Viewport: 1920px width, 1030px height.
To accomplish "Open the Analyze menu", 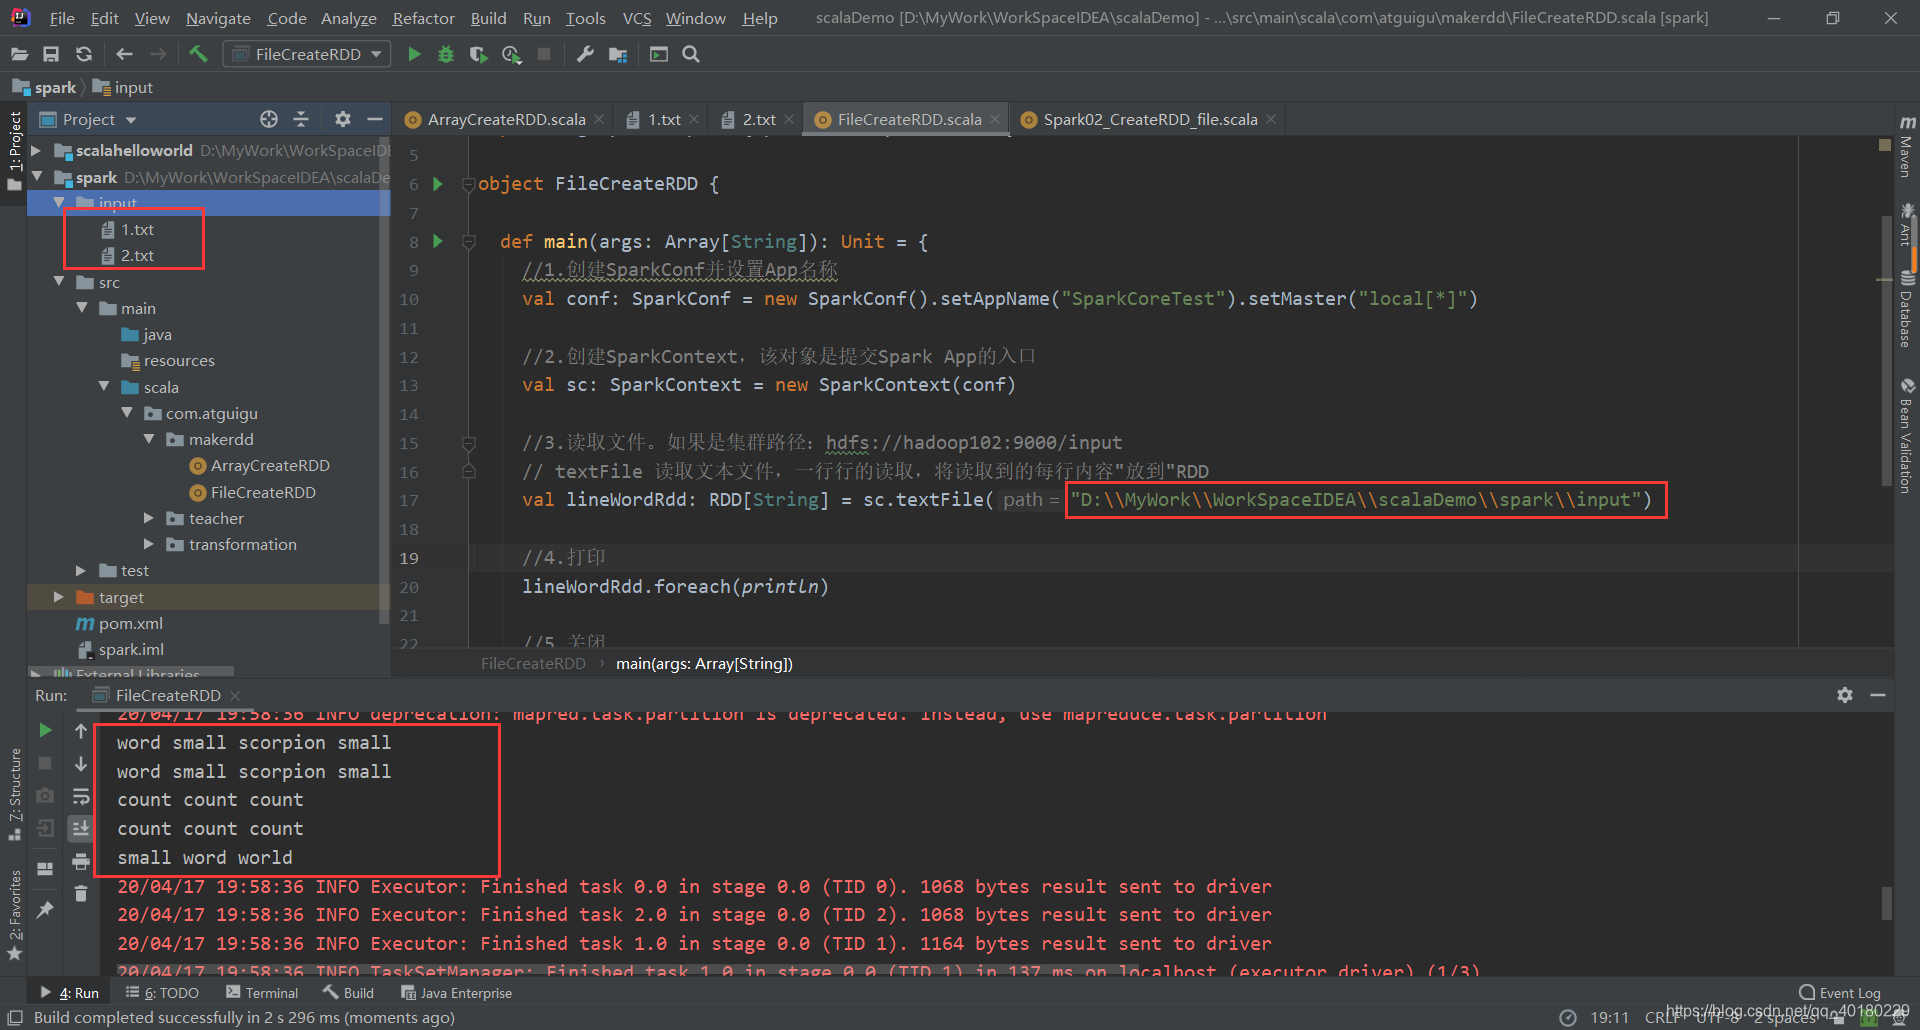I will pyautogui.click(x=348, y=18).
